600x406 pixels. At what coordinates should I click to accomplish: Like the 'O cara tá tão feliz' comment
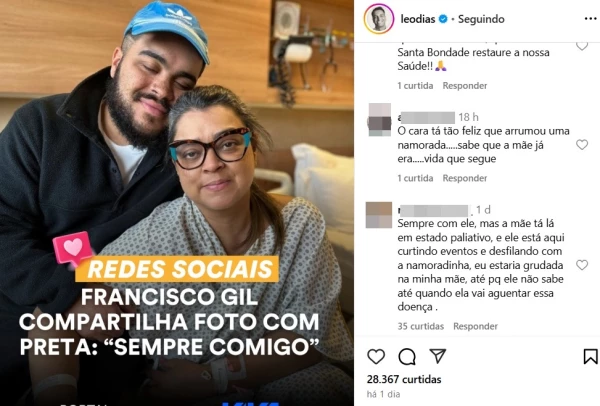pyautogui.click(x=582, y=145)
